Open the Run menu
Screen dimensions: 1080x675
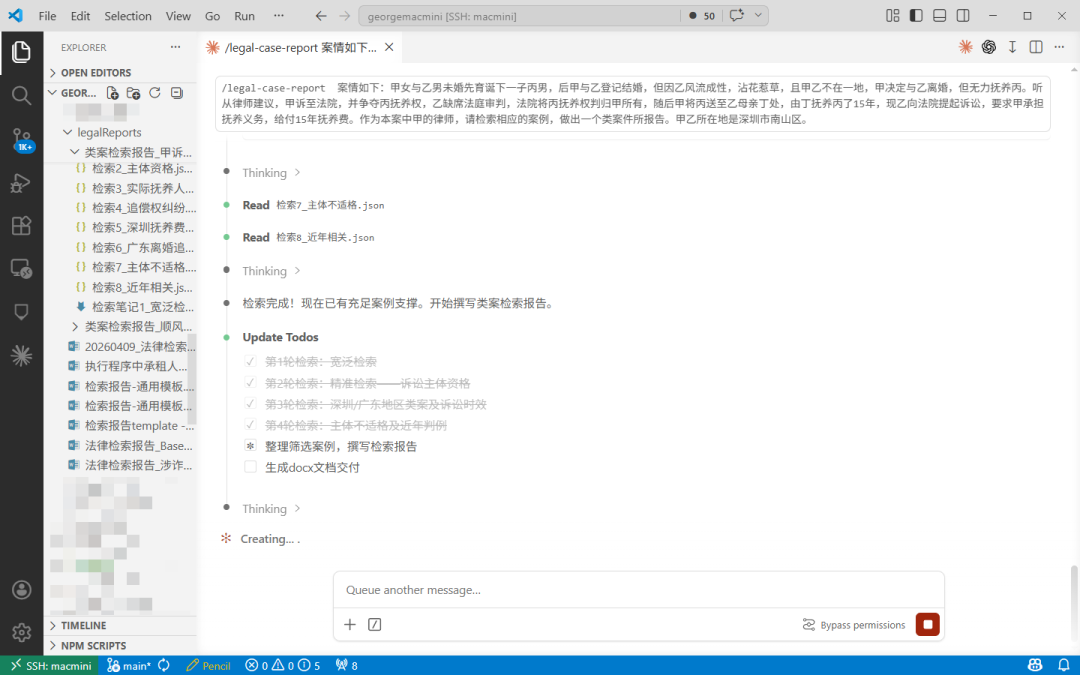click(x=245, y=16)
